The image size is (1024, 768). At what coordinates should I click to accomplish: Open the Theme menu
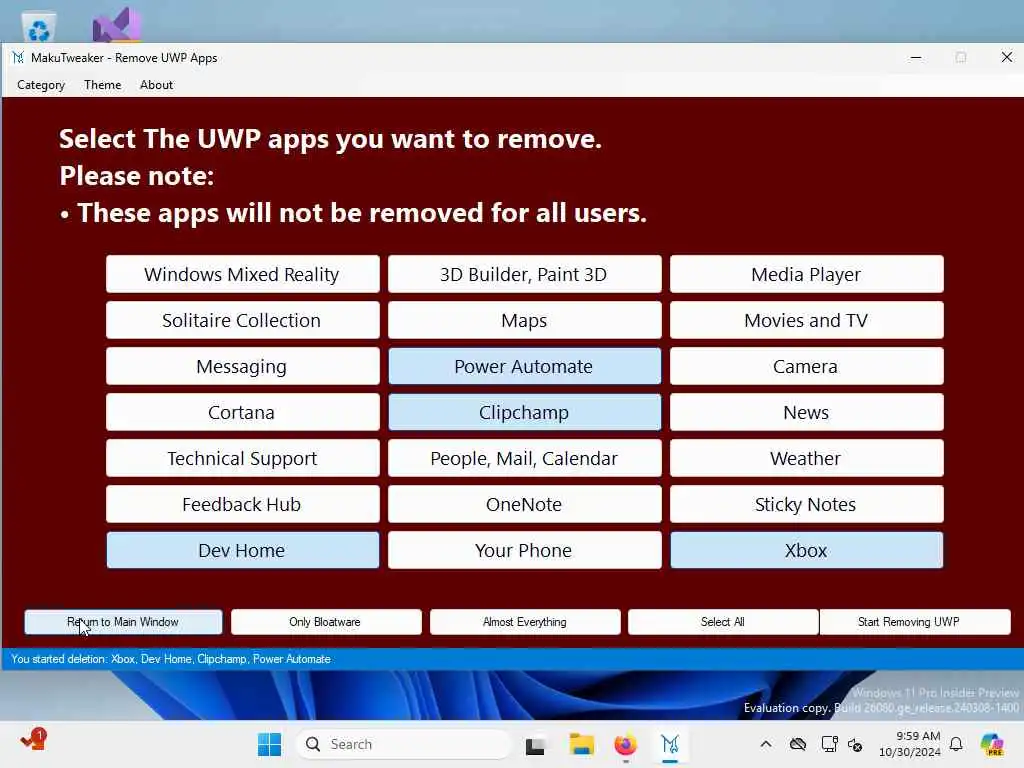coord(103,85)
